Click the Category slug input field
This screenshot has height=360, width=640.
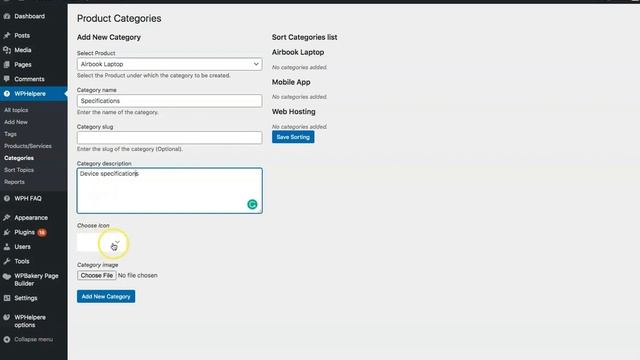coord(169,138)
